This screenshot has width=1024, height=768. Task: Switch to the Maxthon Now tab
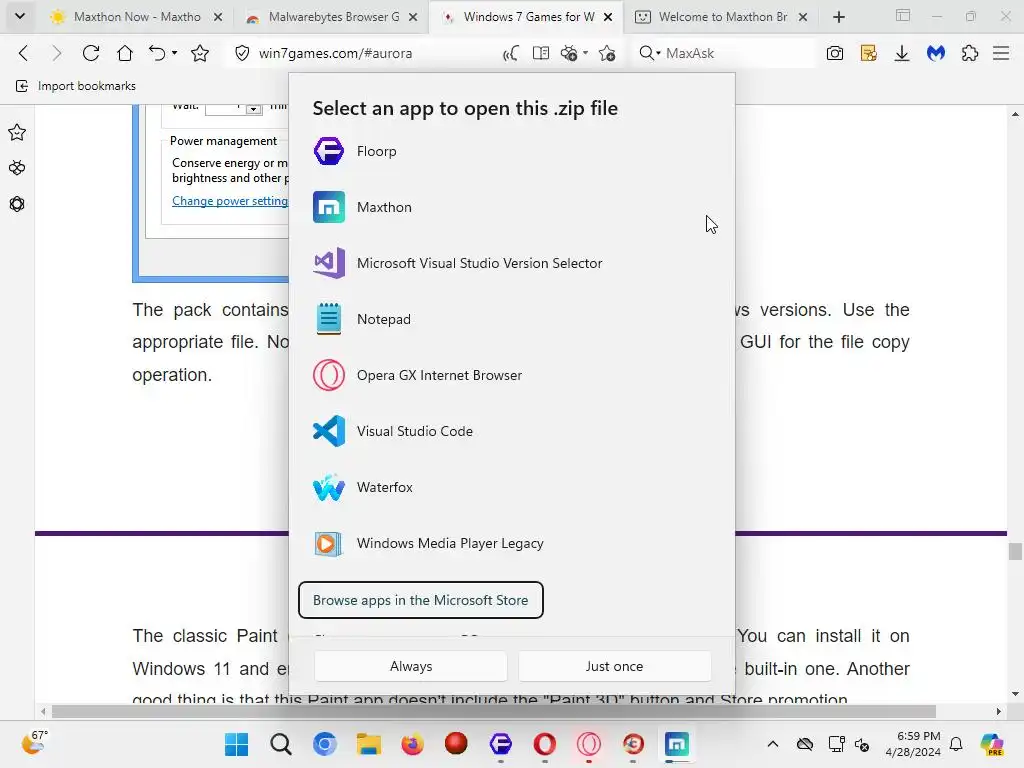coord(137,17)
